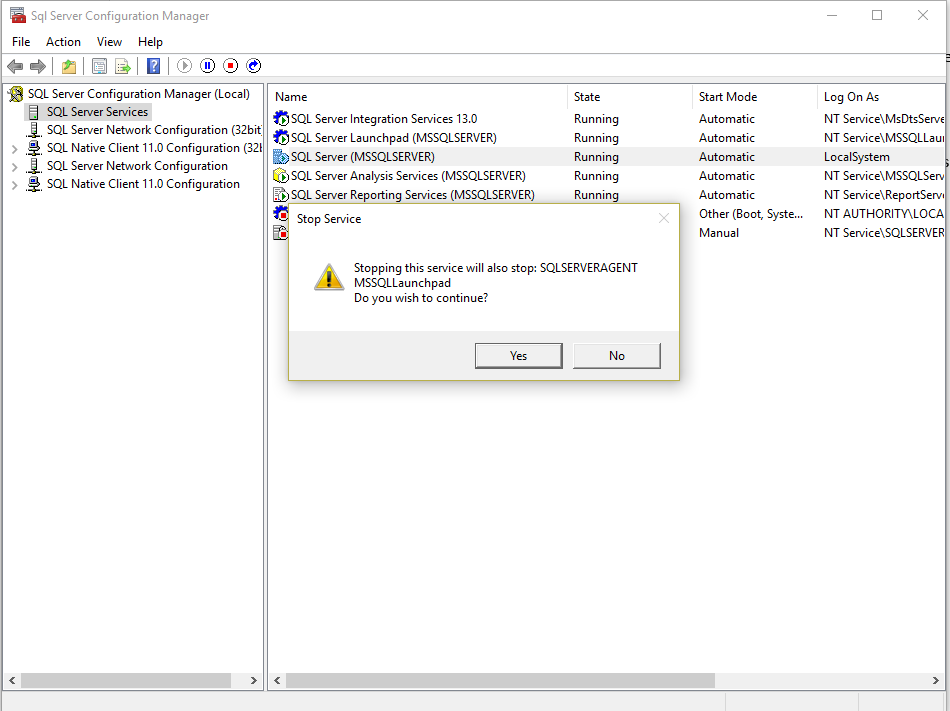The width and height of the screenshot is (950, 711).
Task: Select SQL Server (MSSQLSERVER) service name
Action: coord(363,157)
